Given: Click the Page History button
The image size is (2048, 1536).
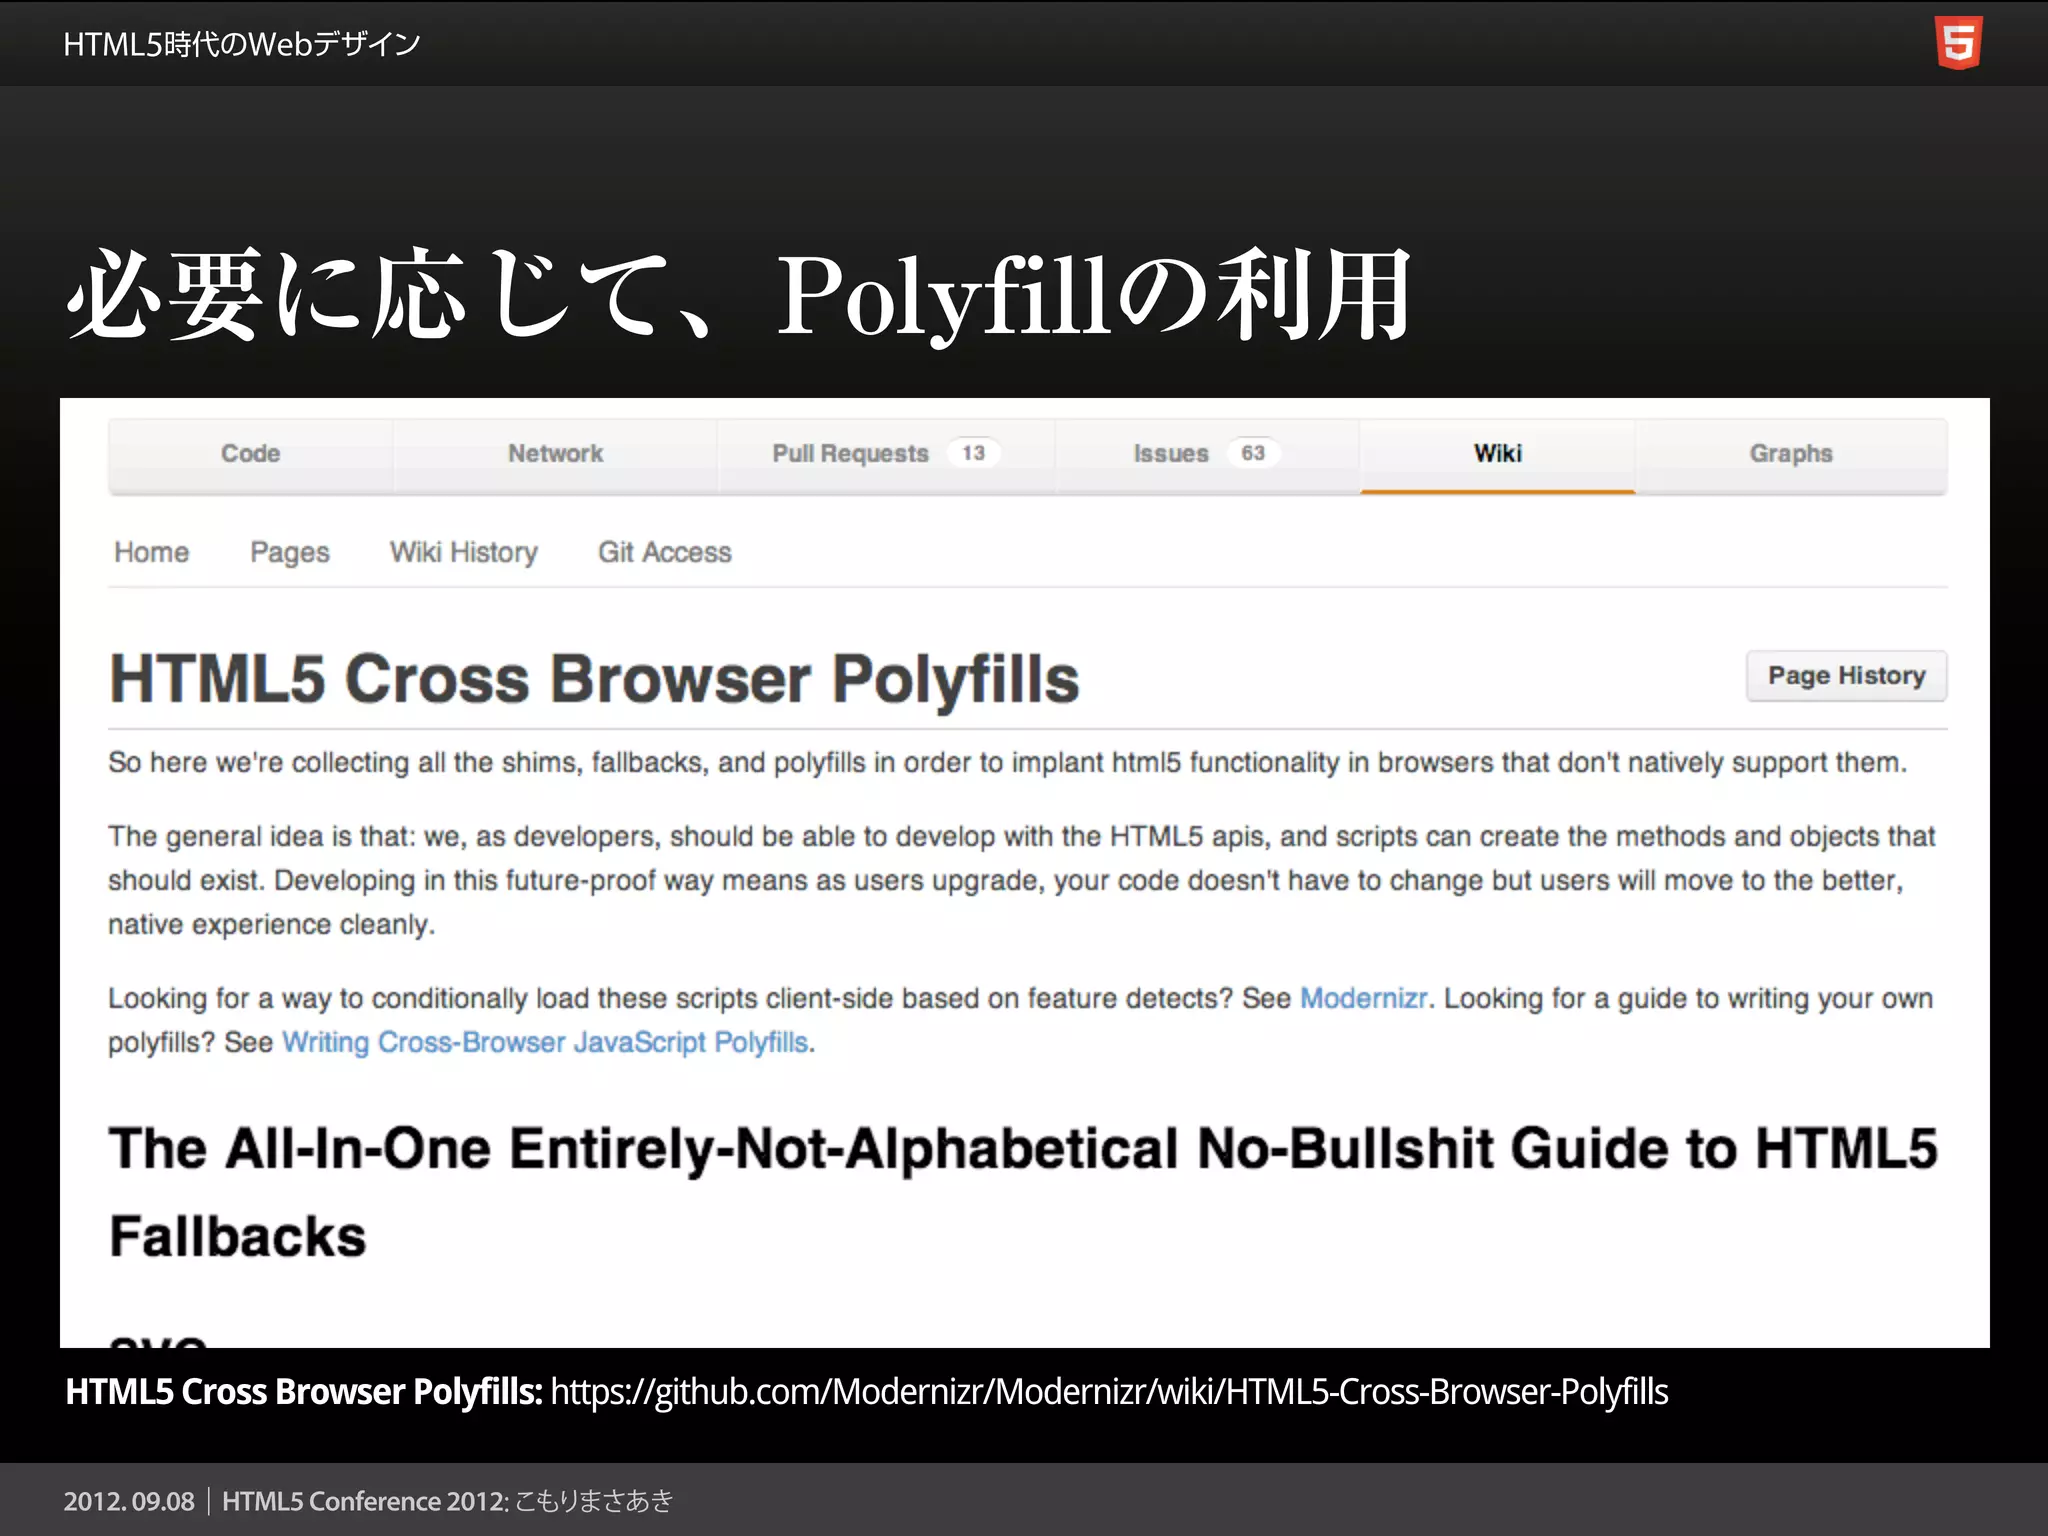Looking at the screenshot, I should click(1846, 676).
